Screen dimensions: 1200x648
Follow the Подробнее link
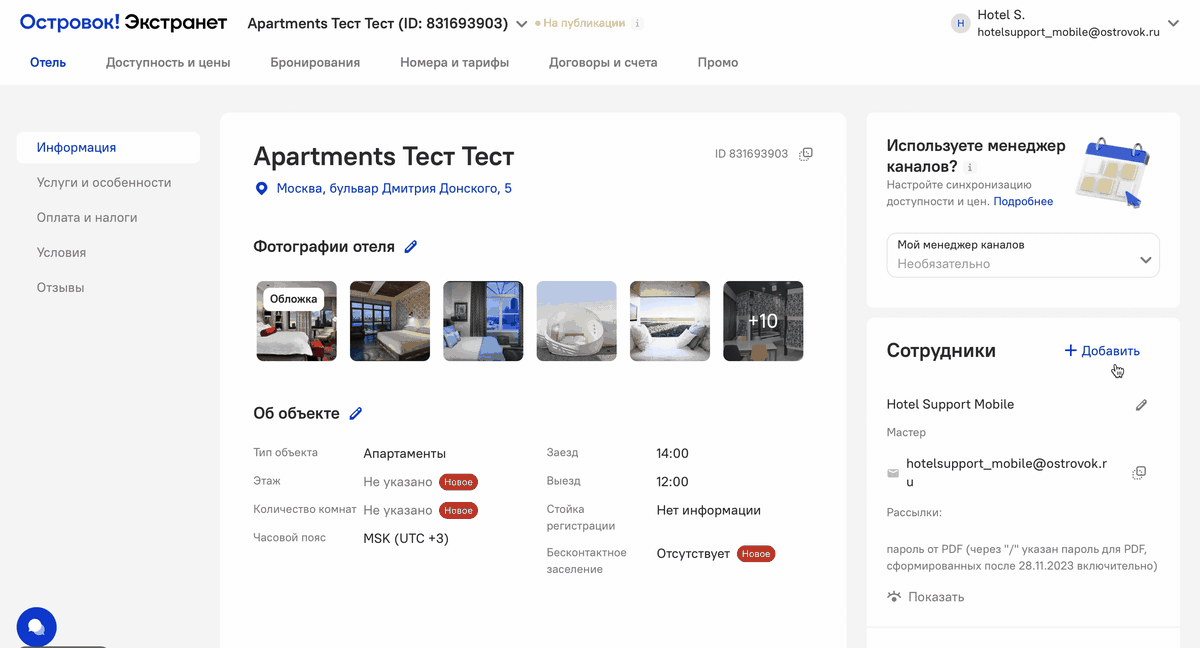tap(1023, 201)
